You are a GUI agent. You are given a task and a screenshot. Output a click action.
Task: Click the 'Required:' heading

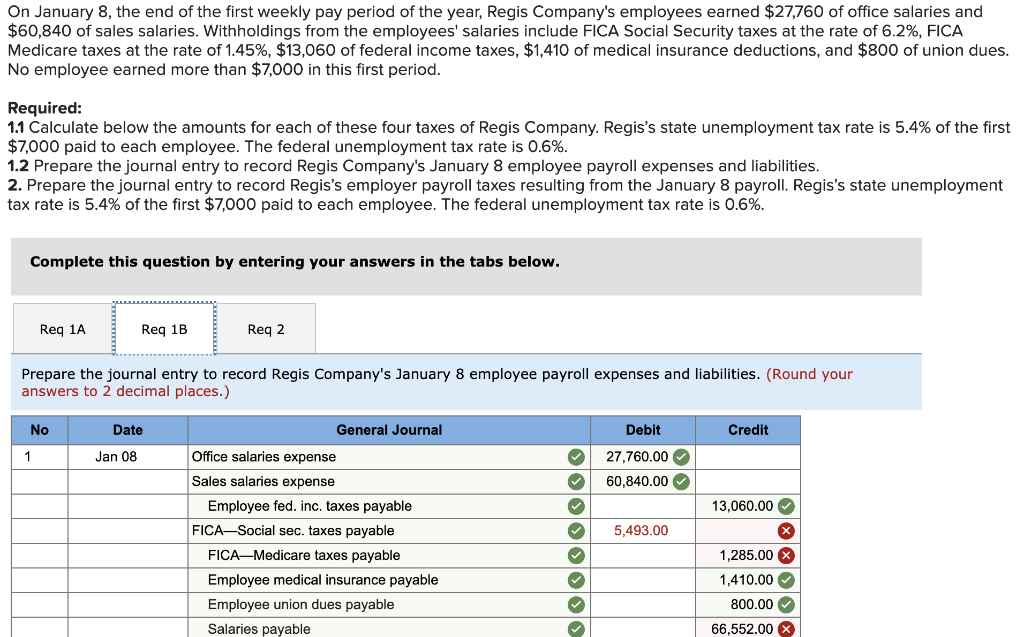click(45, 108)
